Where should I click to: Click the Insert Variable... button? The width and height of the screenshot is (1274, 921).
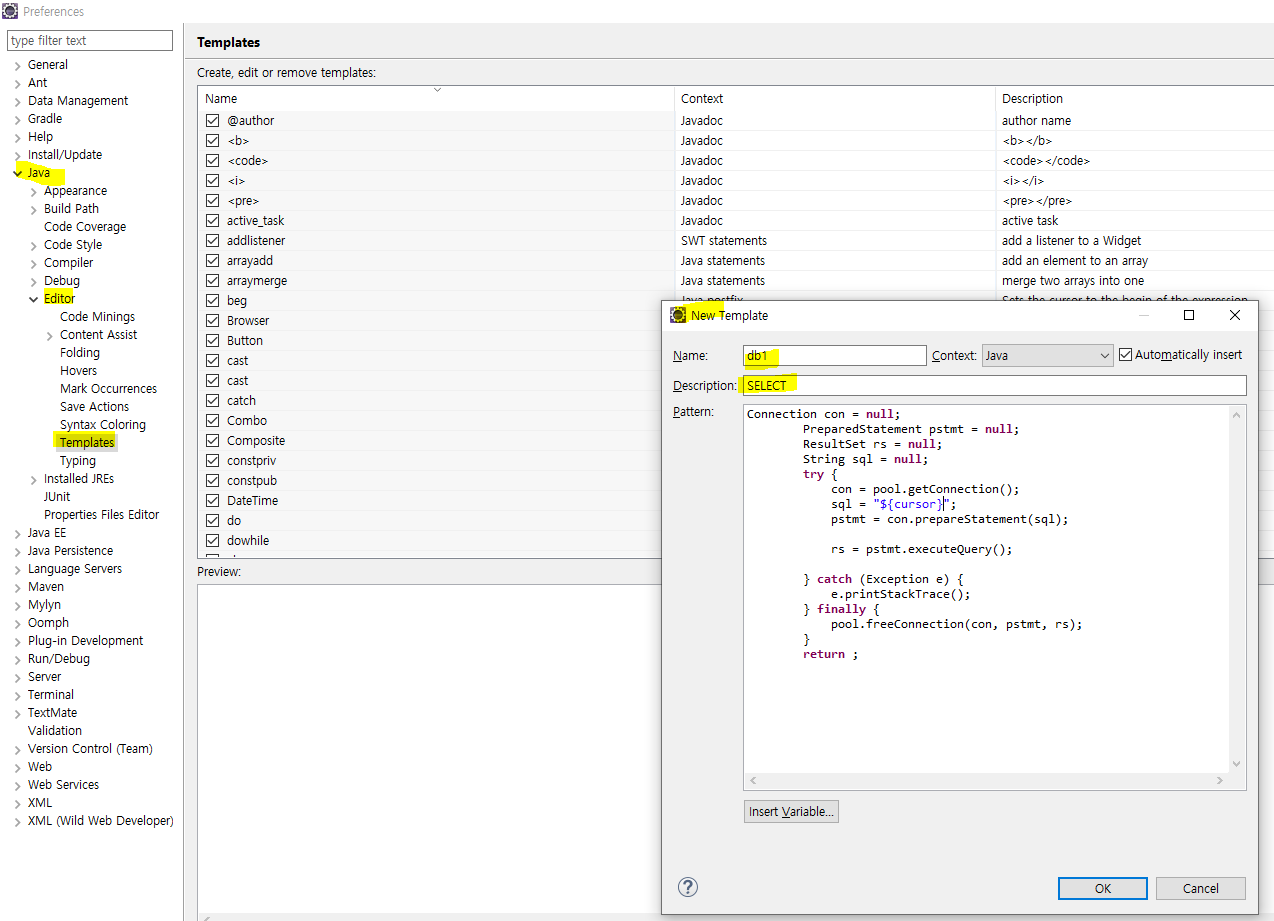[x=791, y=811]
